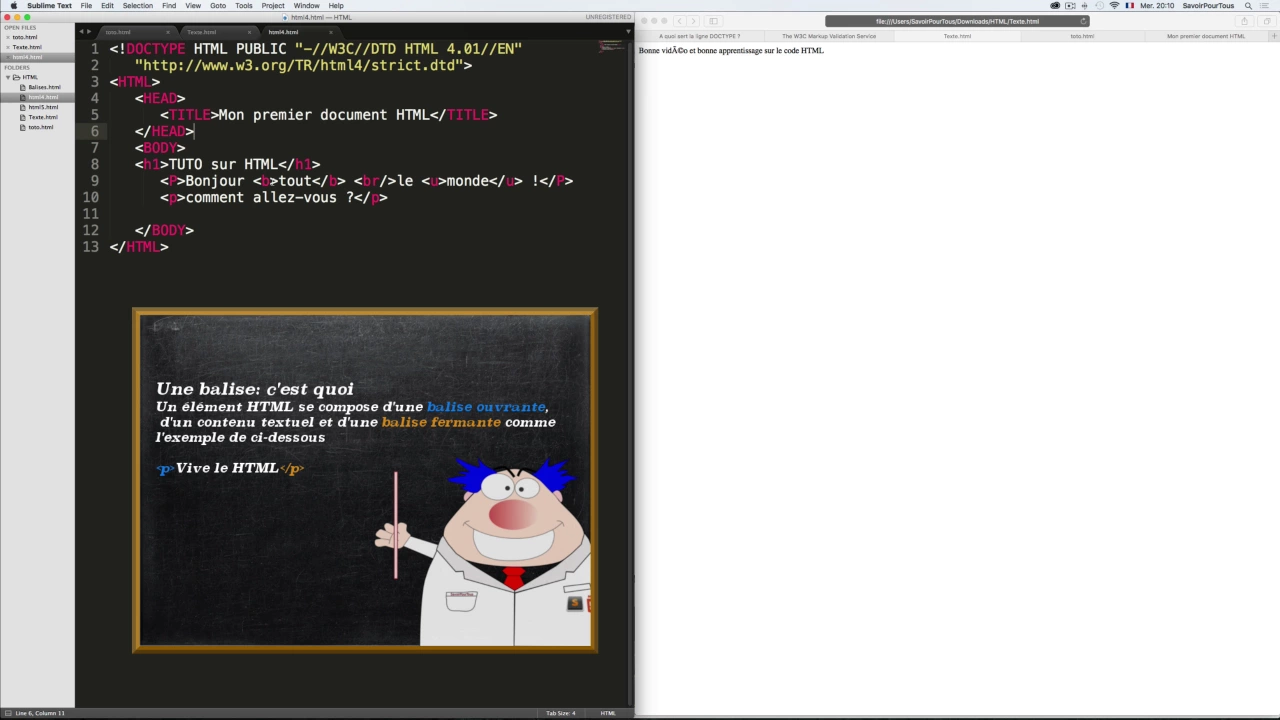The height and width of the screenshot is (720, 1280).
Task: Go forward in Safari window
Action: point(693,21)
